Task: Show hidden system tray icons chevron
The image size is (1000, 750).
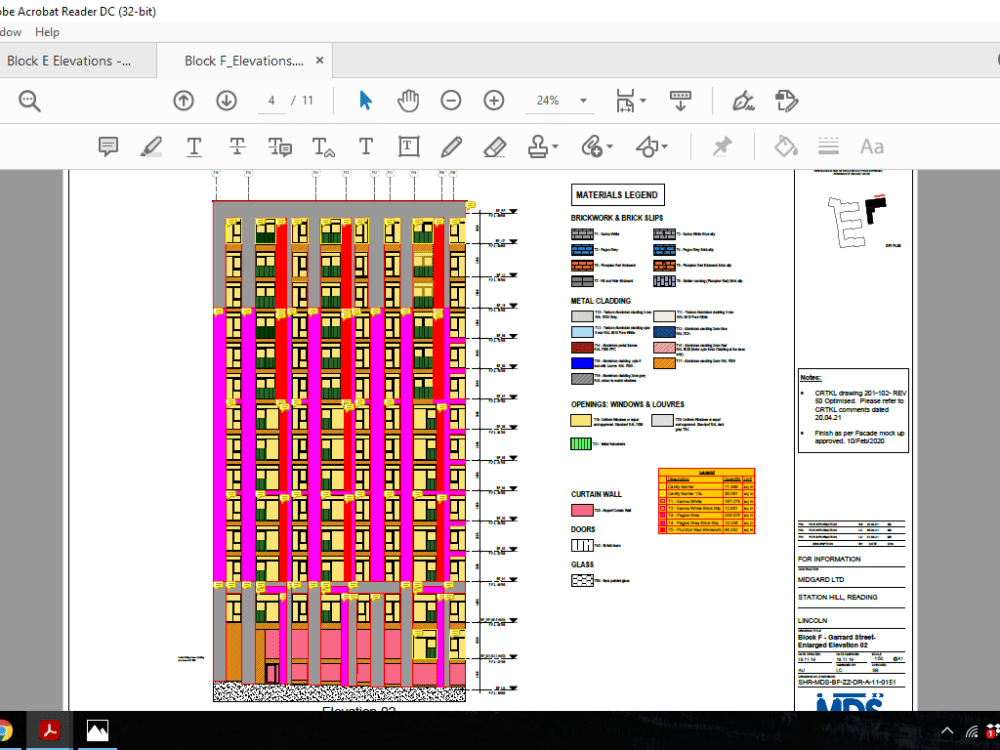Action: (946, 731)
